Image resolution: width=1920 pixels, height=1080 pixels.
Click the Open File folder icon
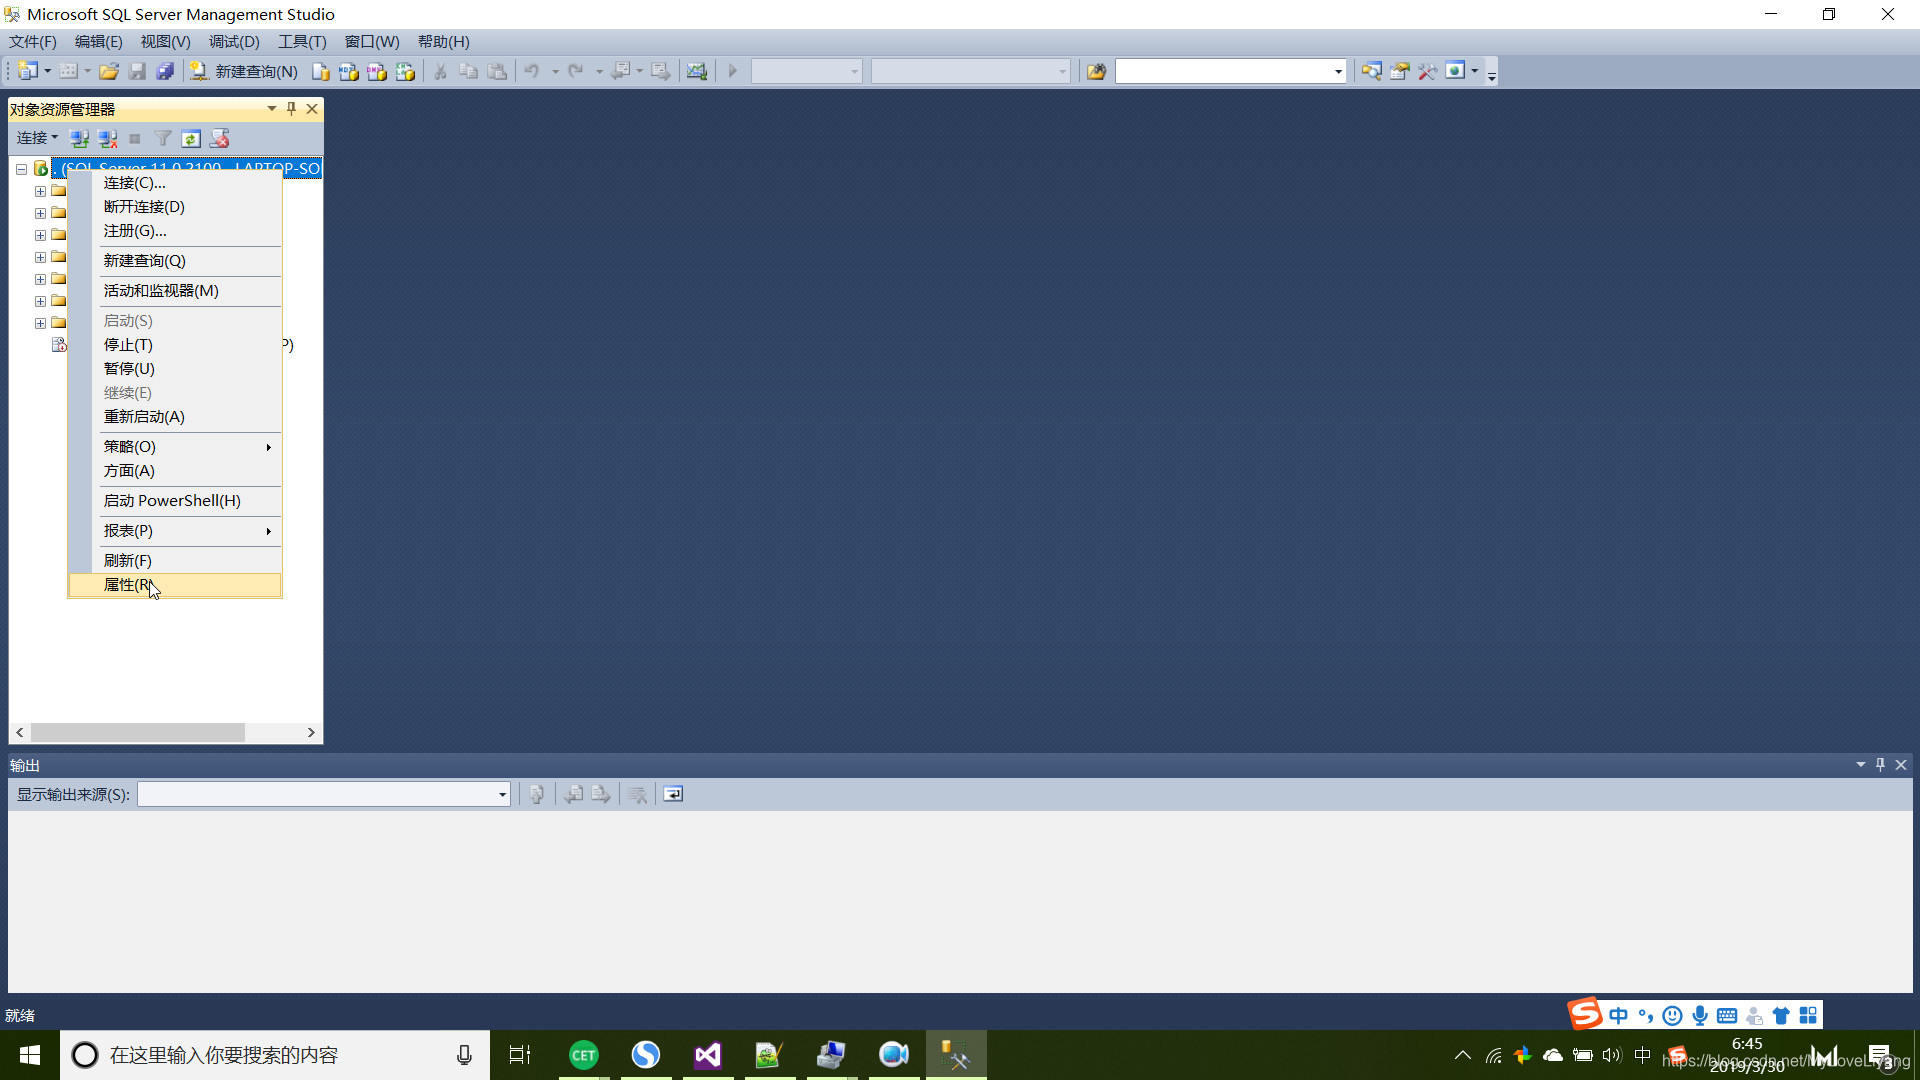[109, 71]
